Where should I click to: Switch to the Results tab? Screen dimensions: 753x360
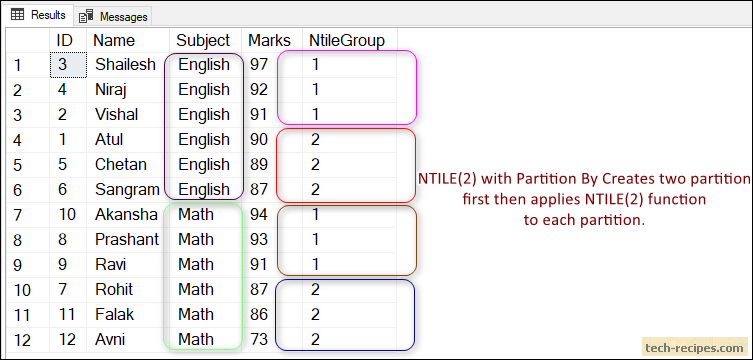pos(38,15)
